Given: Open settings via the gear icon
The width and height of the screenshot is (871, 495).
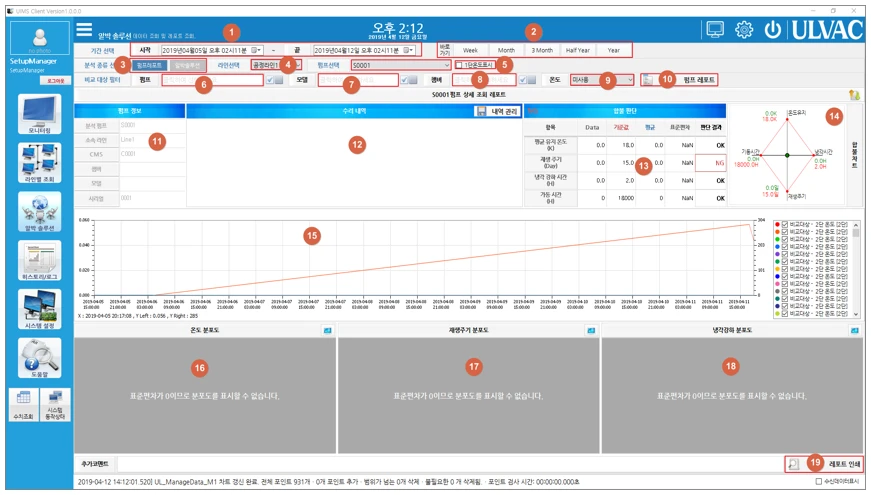Looking at the screenshot, I should click(x=744, y=29).
